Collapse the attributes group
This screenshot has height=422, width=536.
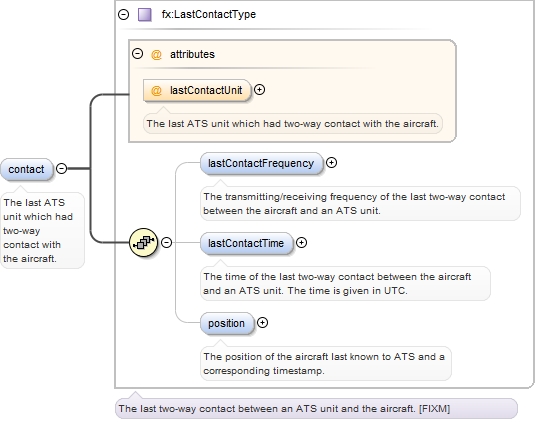click(137, 54)
